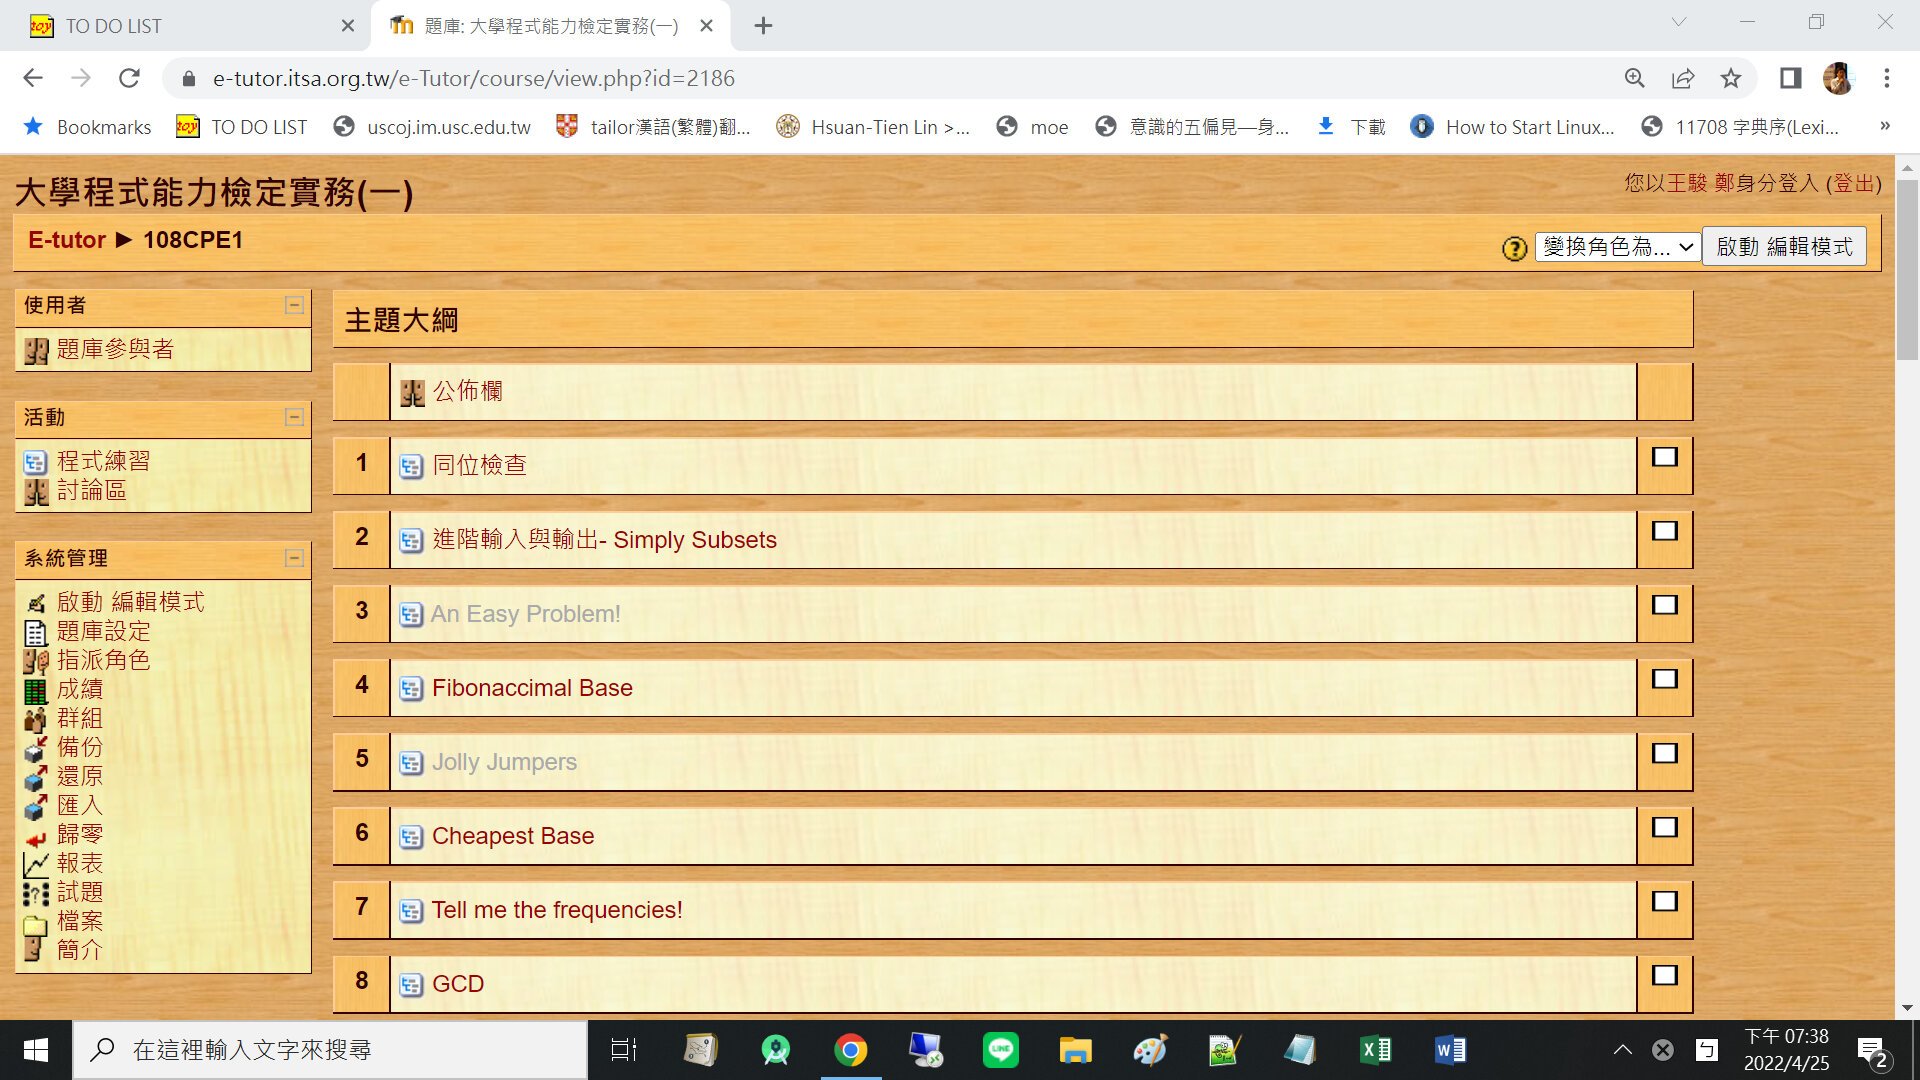Open LINE app from taskbar
This screenshot has height=1080, width=1920.
(x=1000, y=1050)
